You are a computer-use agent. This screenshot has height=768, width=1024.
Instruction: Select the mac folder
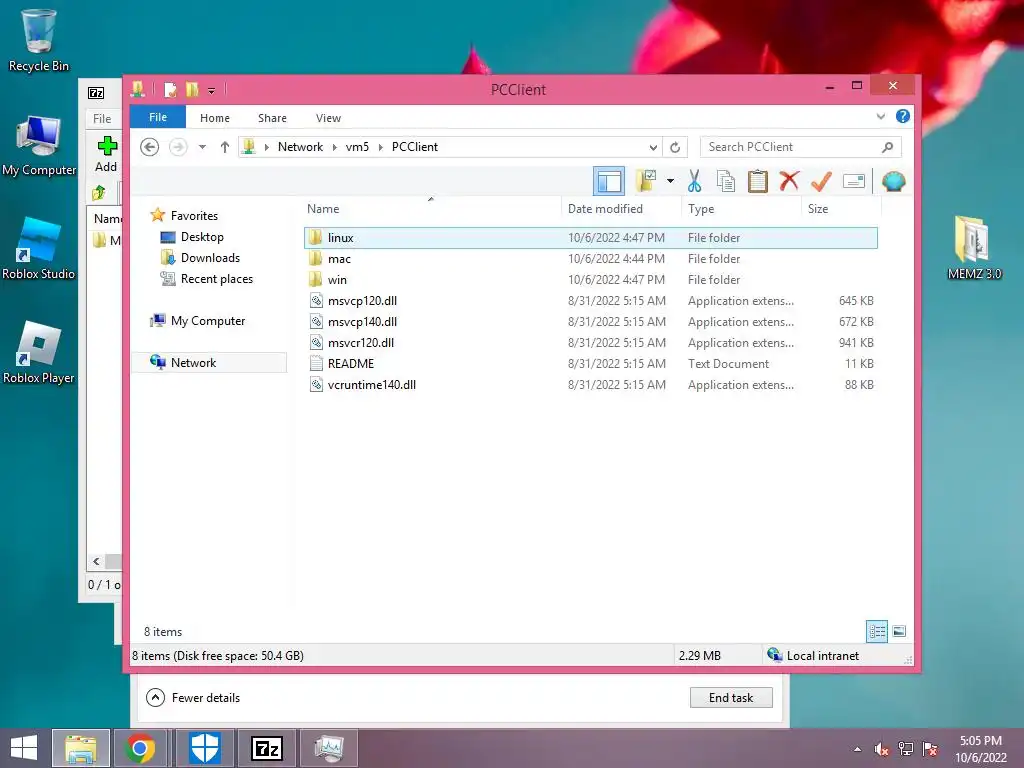[x=590, y=259]
